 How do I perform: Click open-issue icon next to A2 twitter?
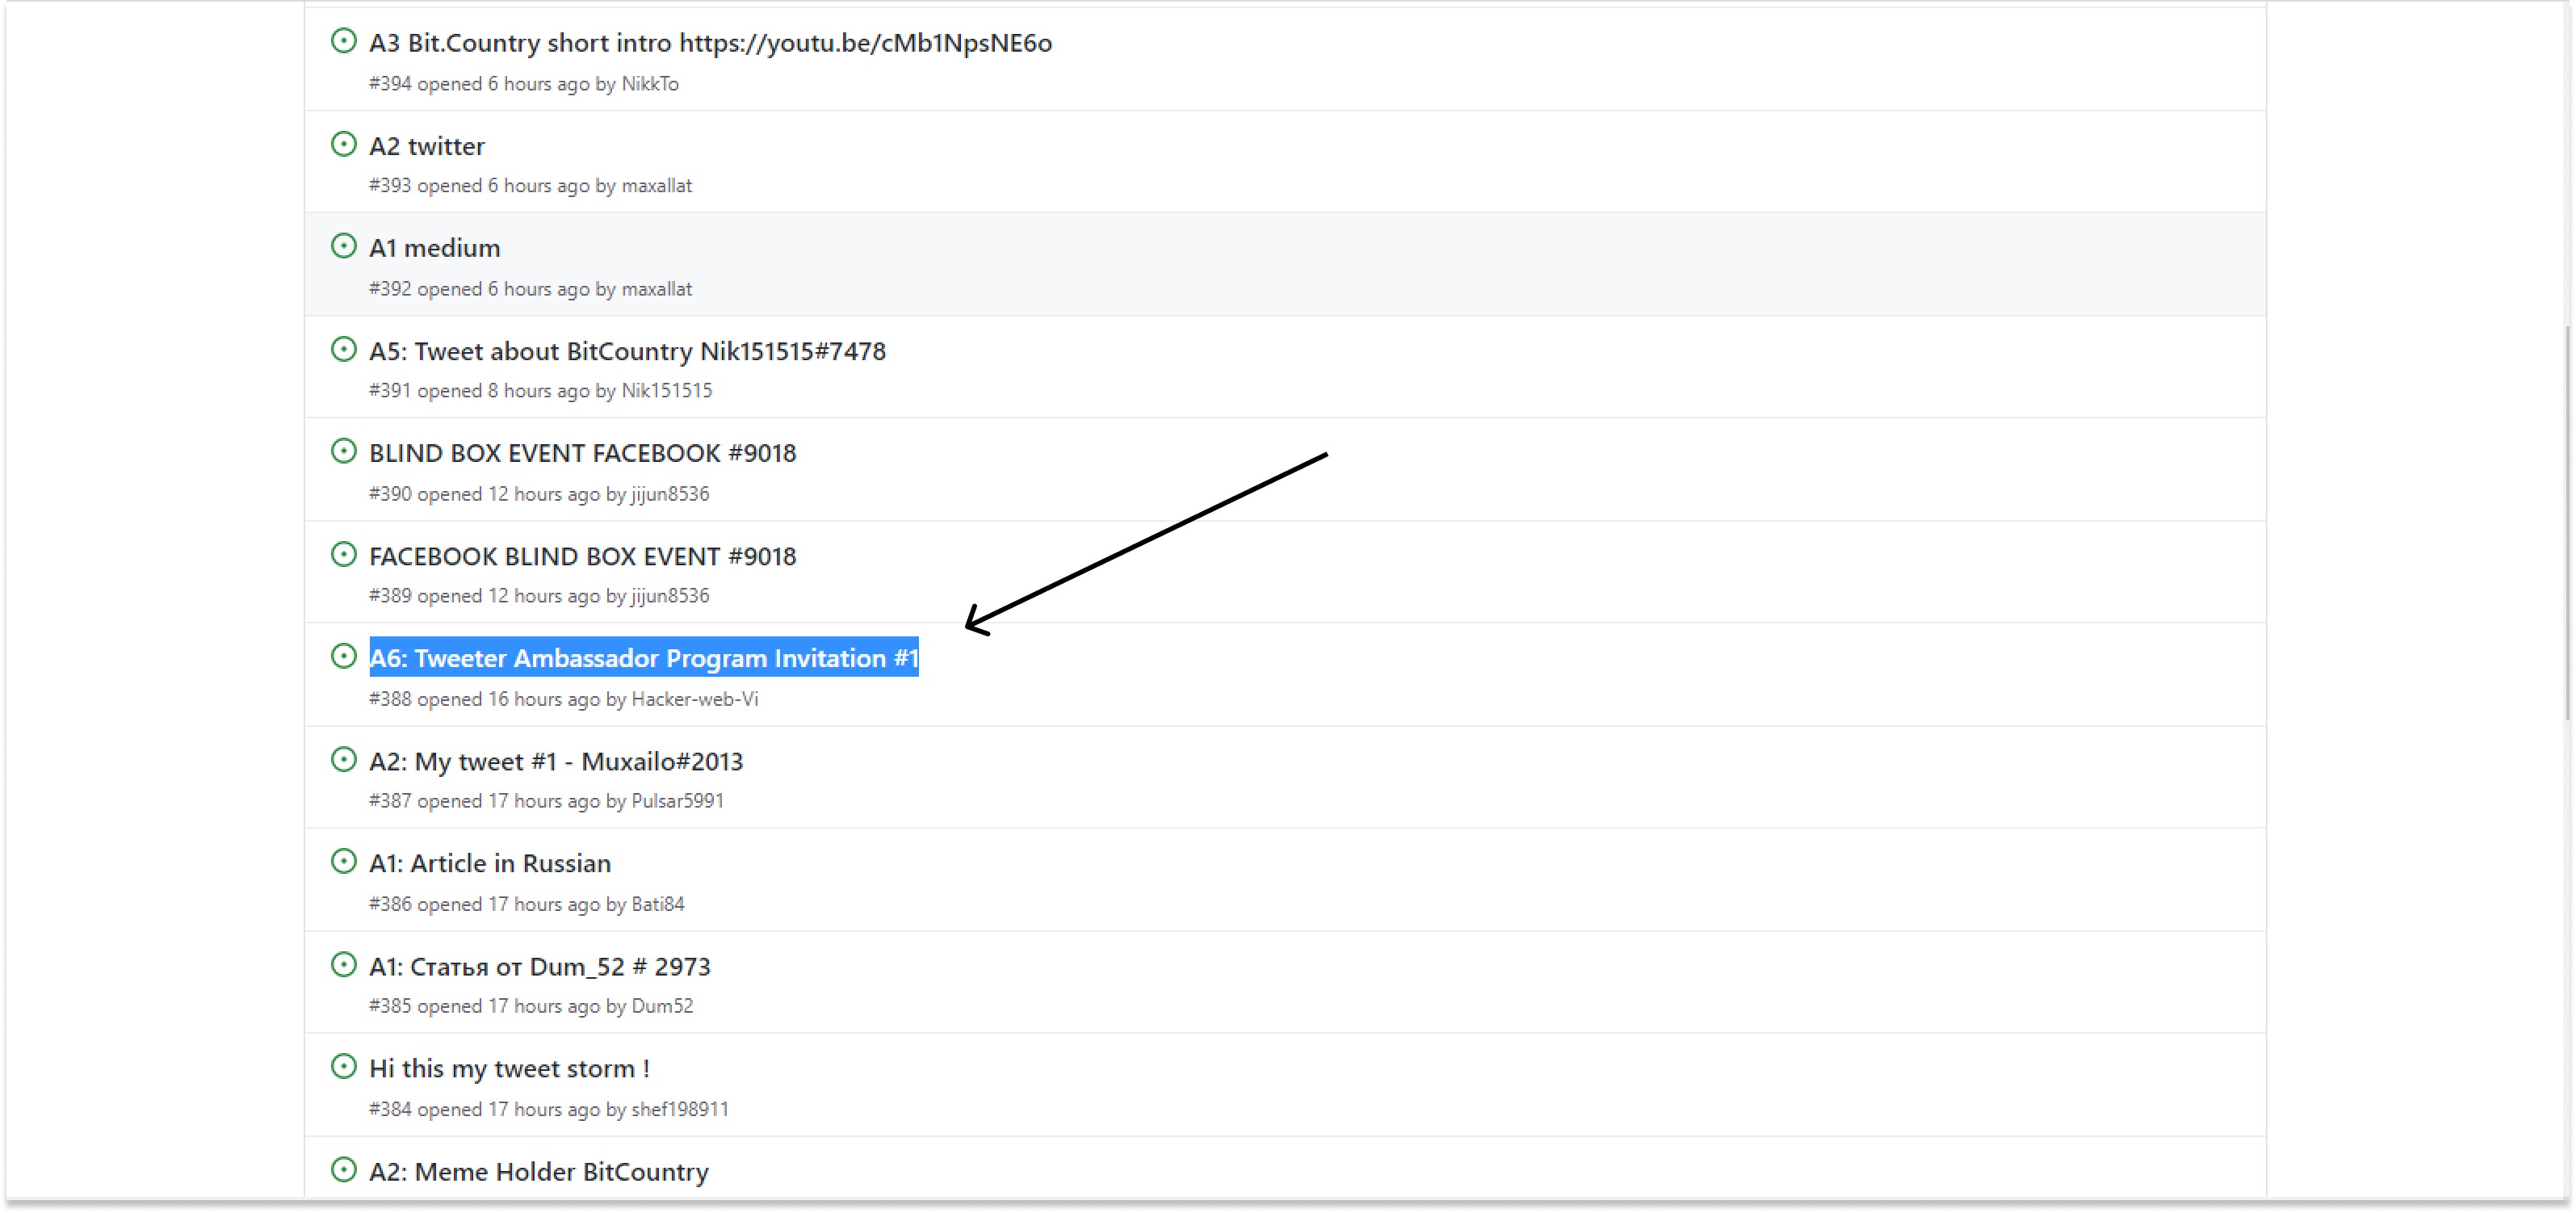click(343, 144)
